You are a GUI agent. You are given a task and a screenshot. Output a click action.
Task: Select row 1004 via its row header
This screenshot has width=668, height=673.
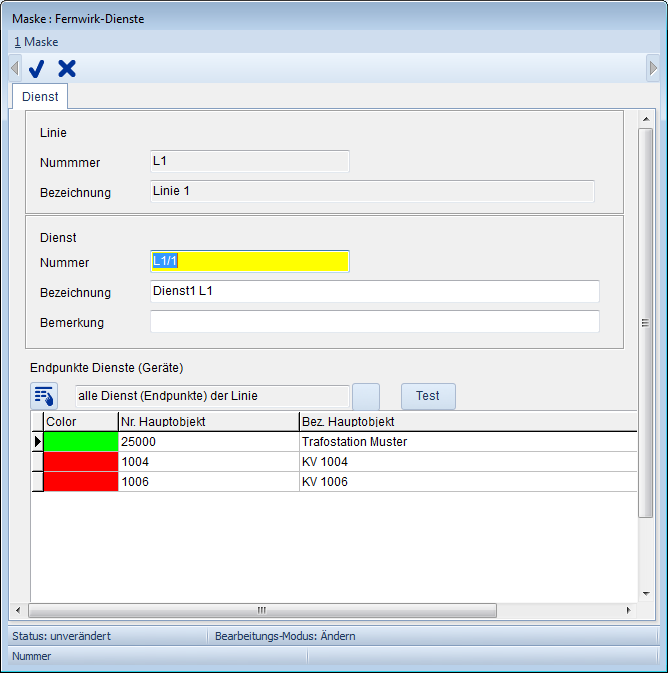click(x=37, y=462)
